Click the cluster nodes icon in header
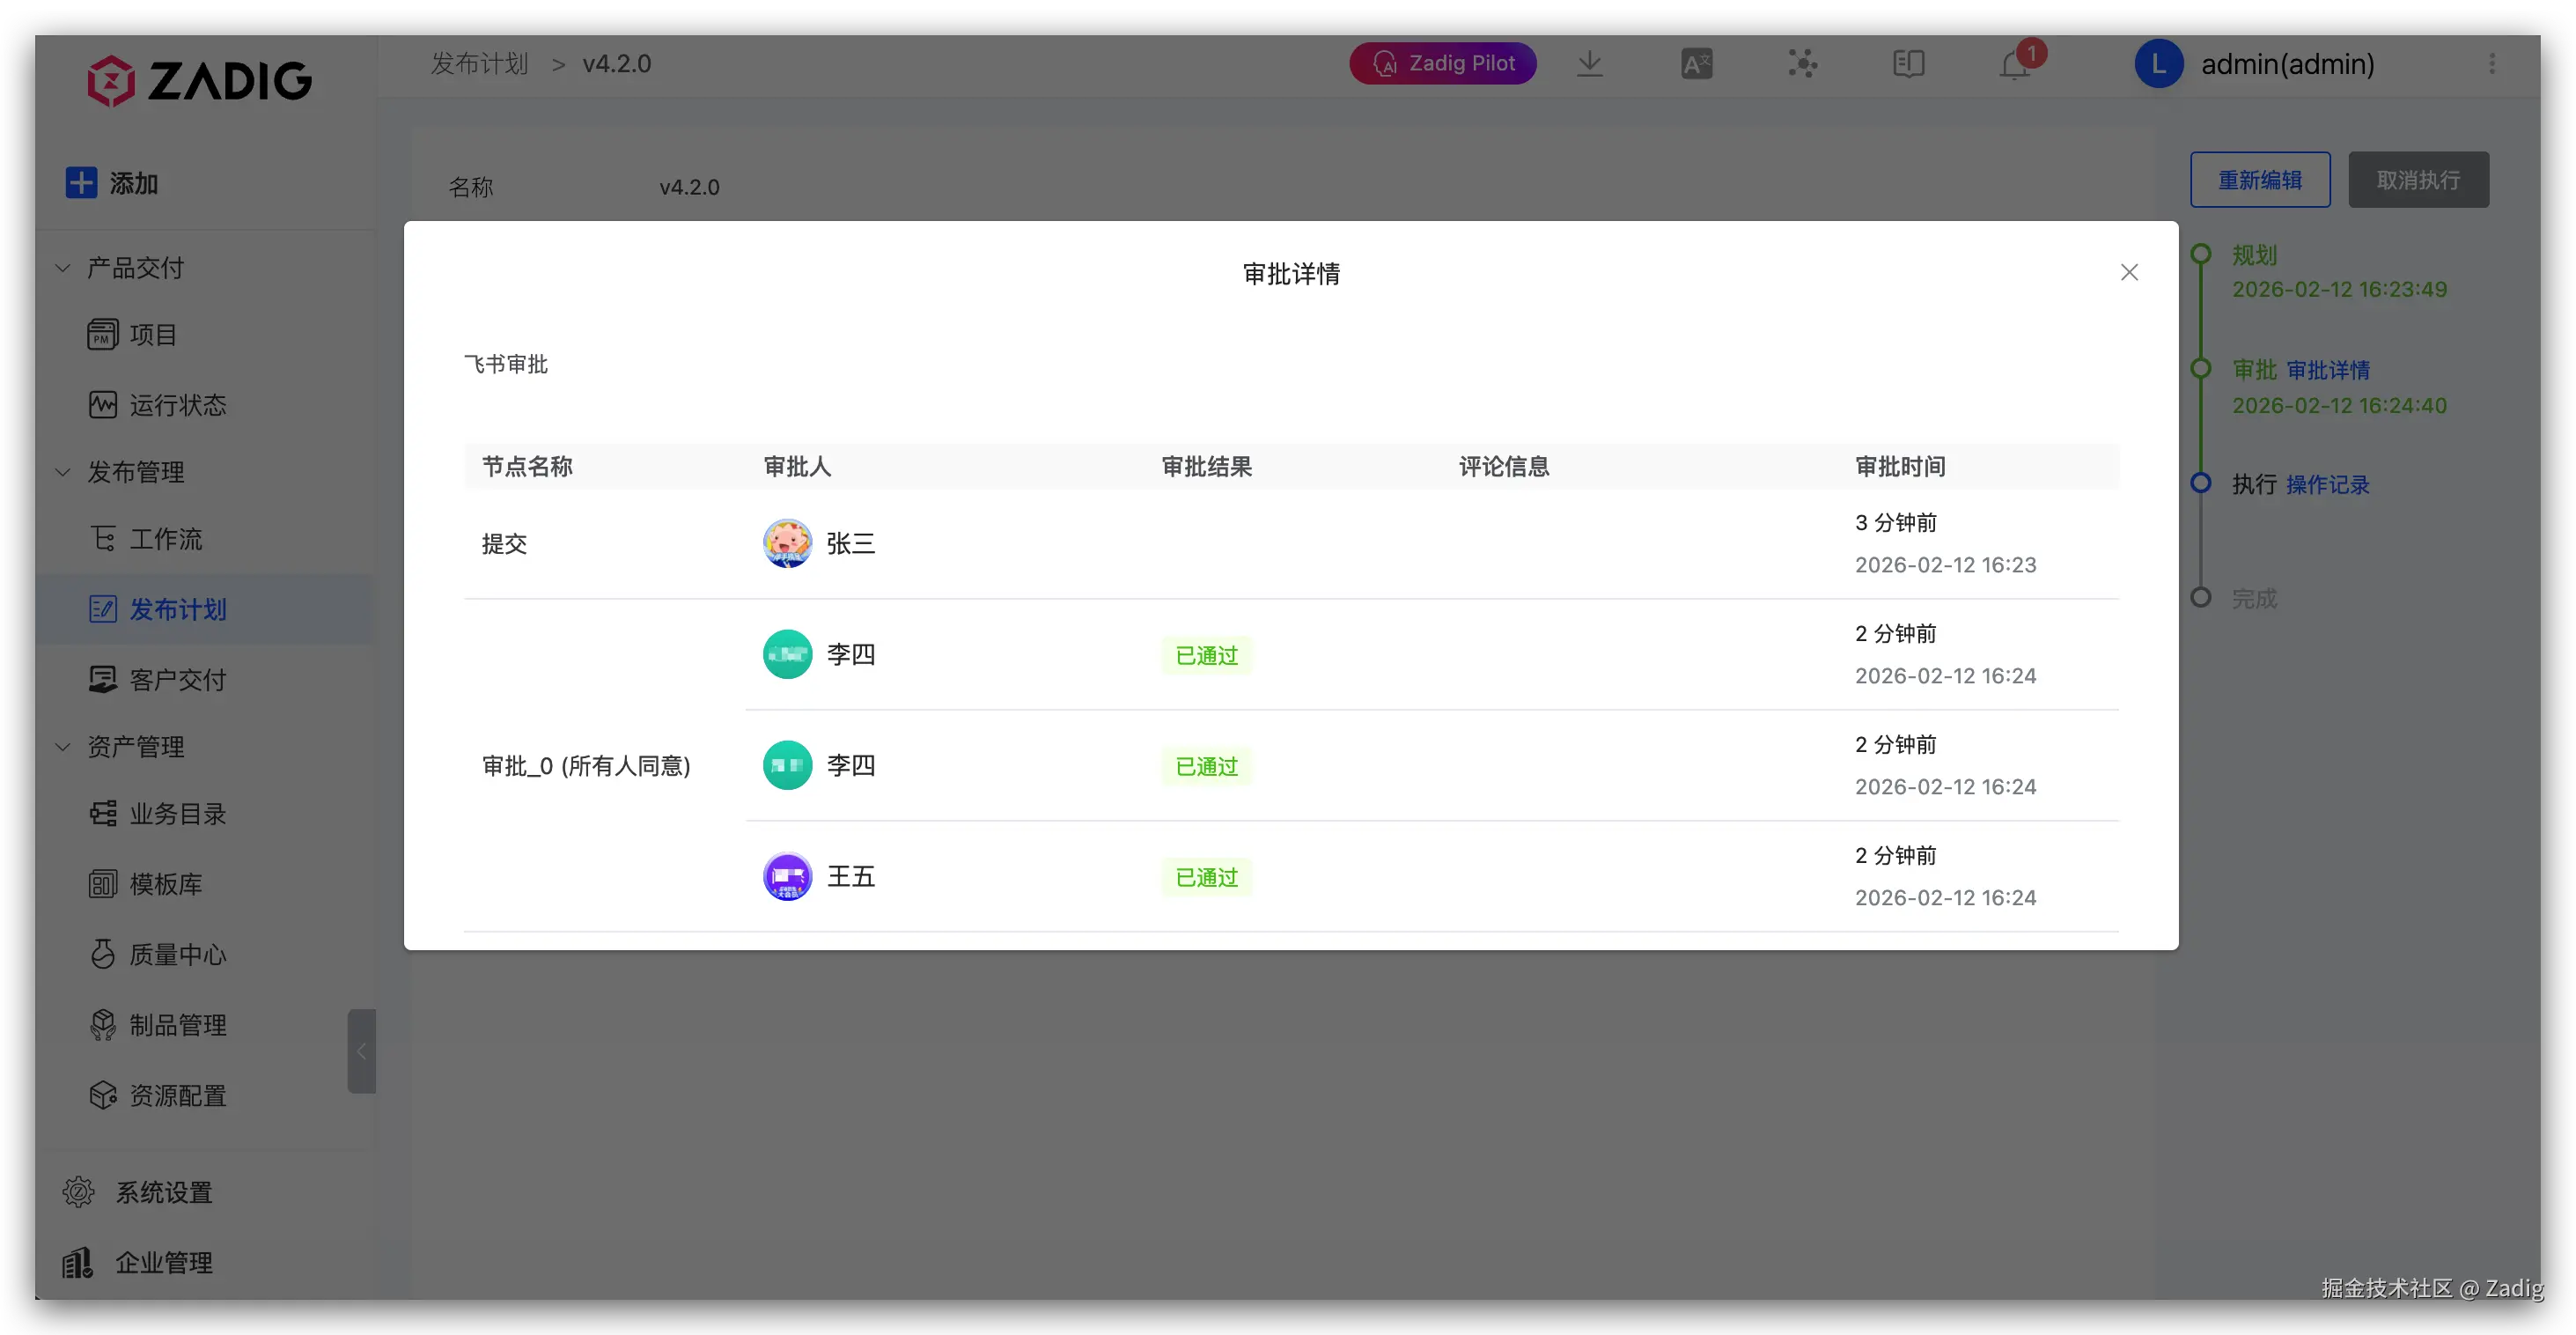The height and width of the screenshot is (1335, 2576). tap(1802, 64)
